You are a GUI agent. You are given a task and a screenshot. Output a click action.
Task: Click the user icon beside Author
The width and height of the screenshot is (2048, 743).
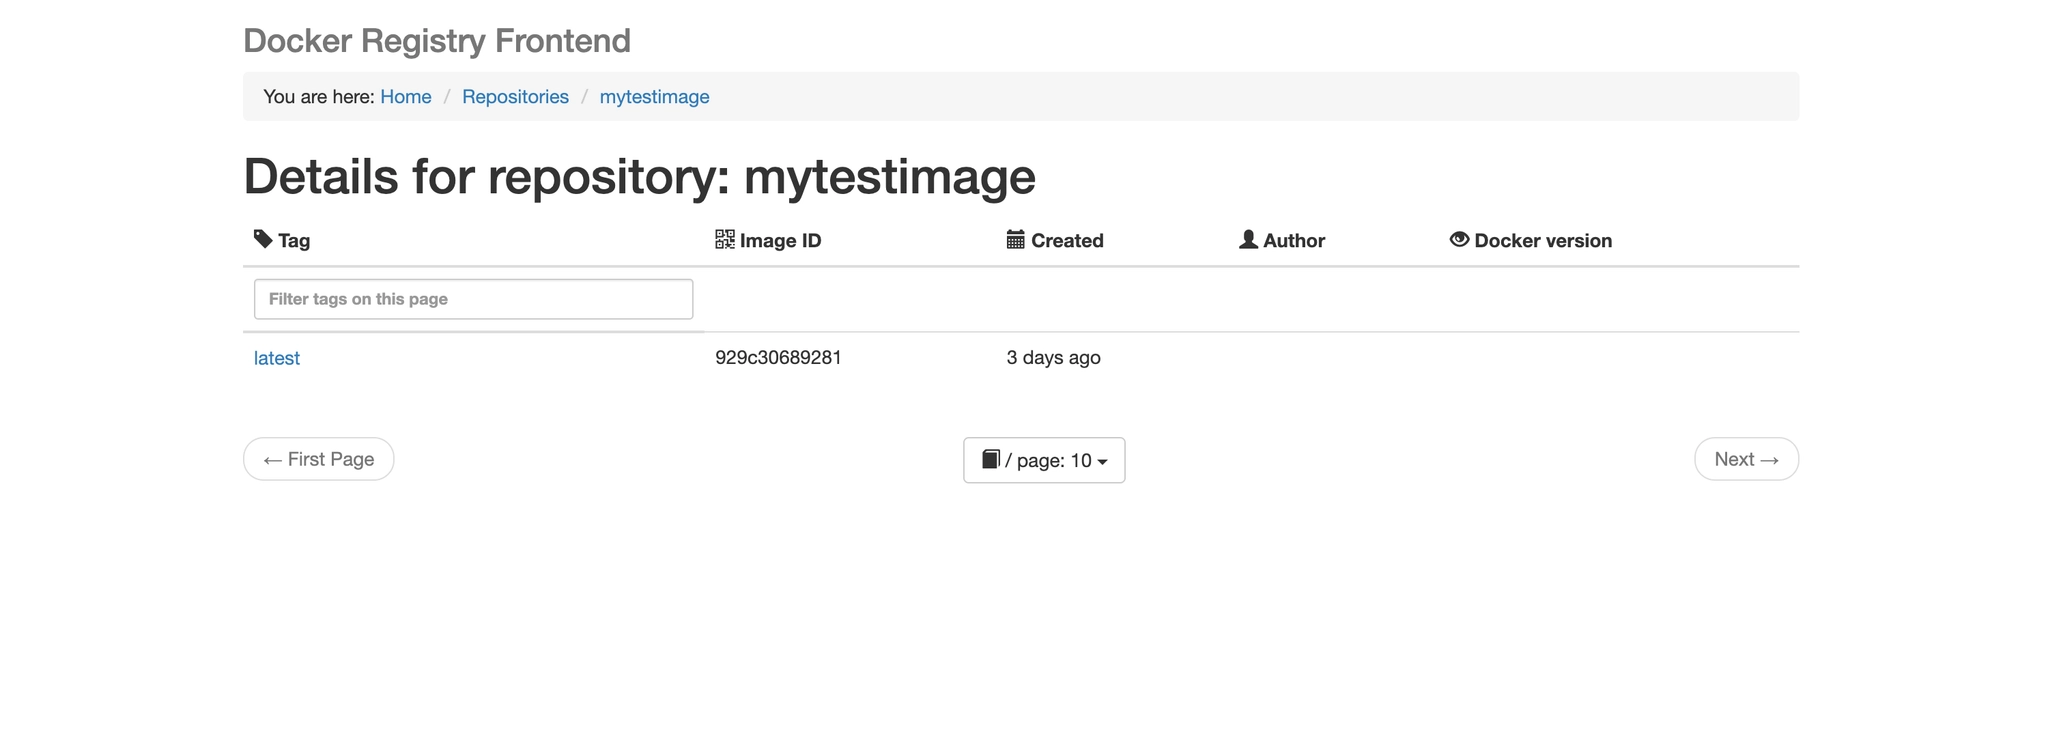click(1248, 239)
